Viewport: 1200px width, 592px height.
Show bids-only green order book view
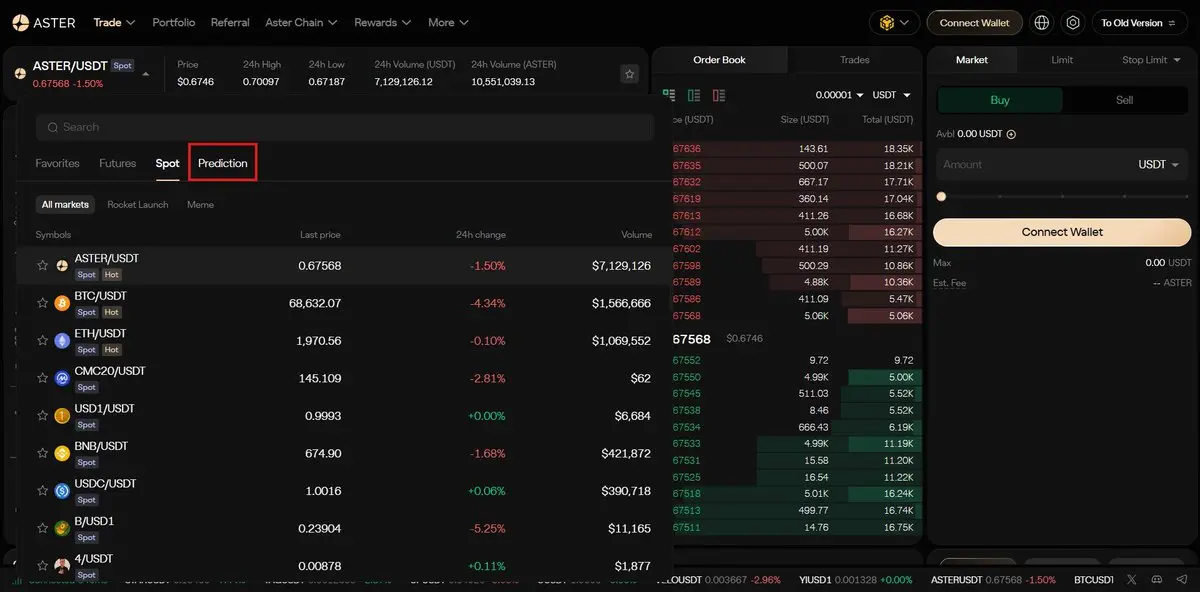click(x=694, y=95)
